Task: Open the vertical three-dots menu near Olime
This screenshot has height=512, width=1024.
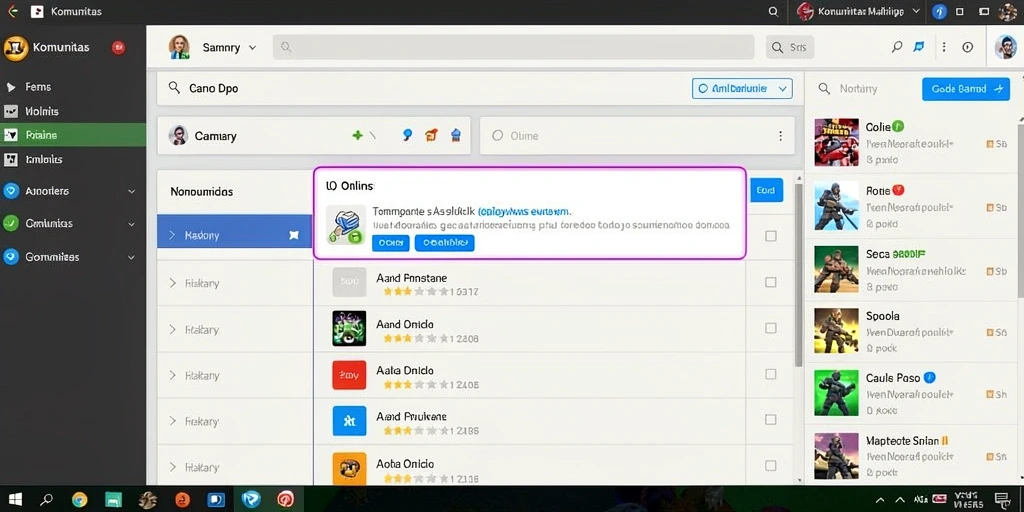Action: [780, 136]
